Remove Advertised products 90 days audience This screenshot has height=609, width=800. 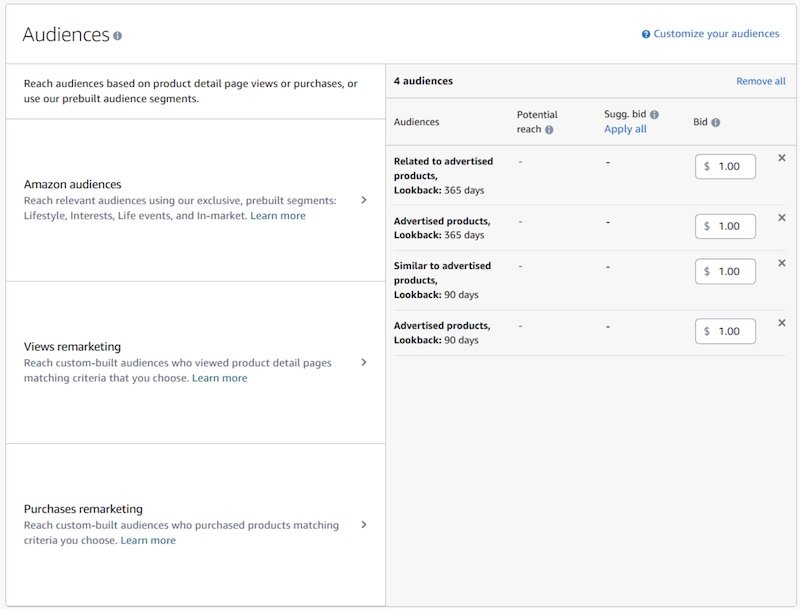click(782, 323)
